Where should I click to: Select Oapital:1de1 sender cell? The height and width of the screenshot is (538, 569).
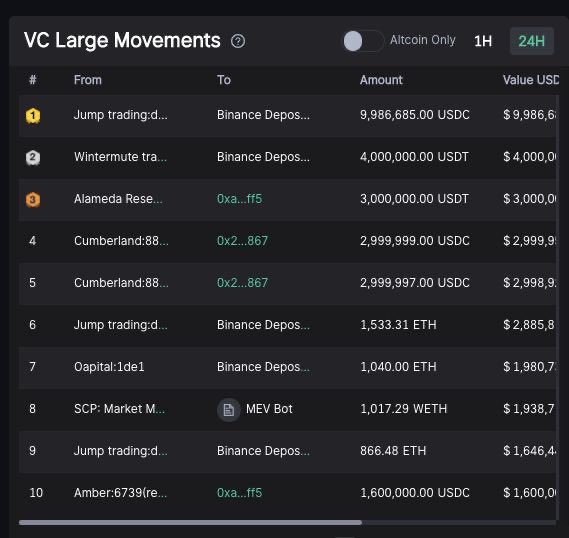coord(109,367)
